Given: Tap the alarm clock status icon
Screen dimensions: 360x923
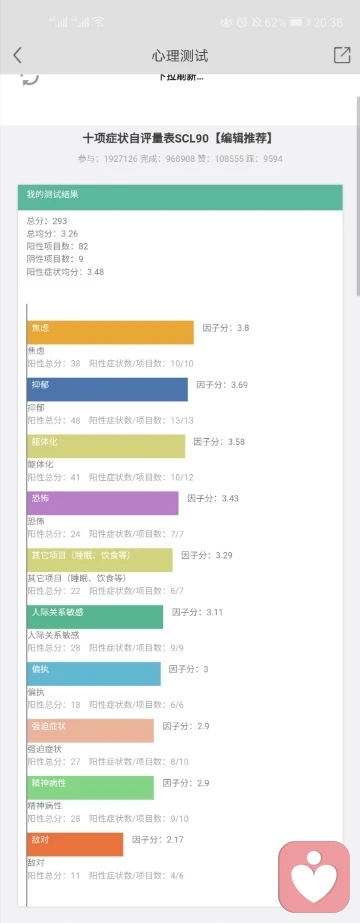Looking at the screenshot, I should coord(242,22).
